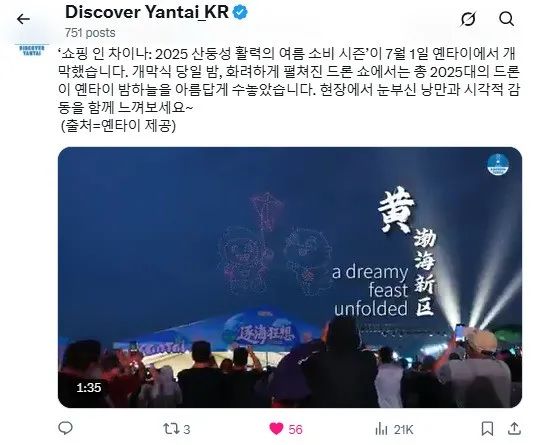Go back using the left arrow
538x445 pixels.
pyautogui.click(x=23, y=19)
